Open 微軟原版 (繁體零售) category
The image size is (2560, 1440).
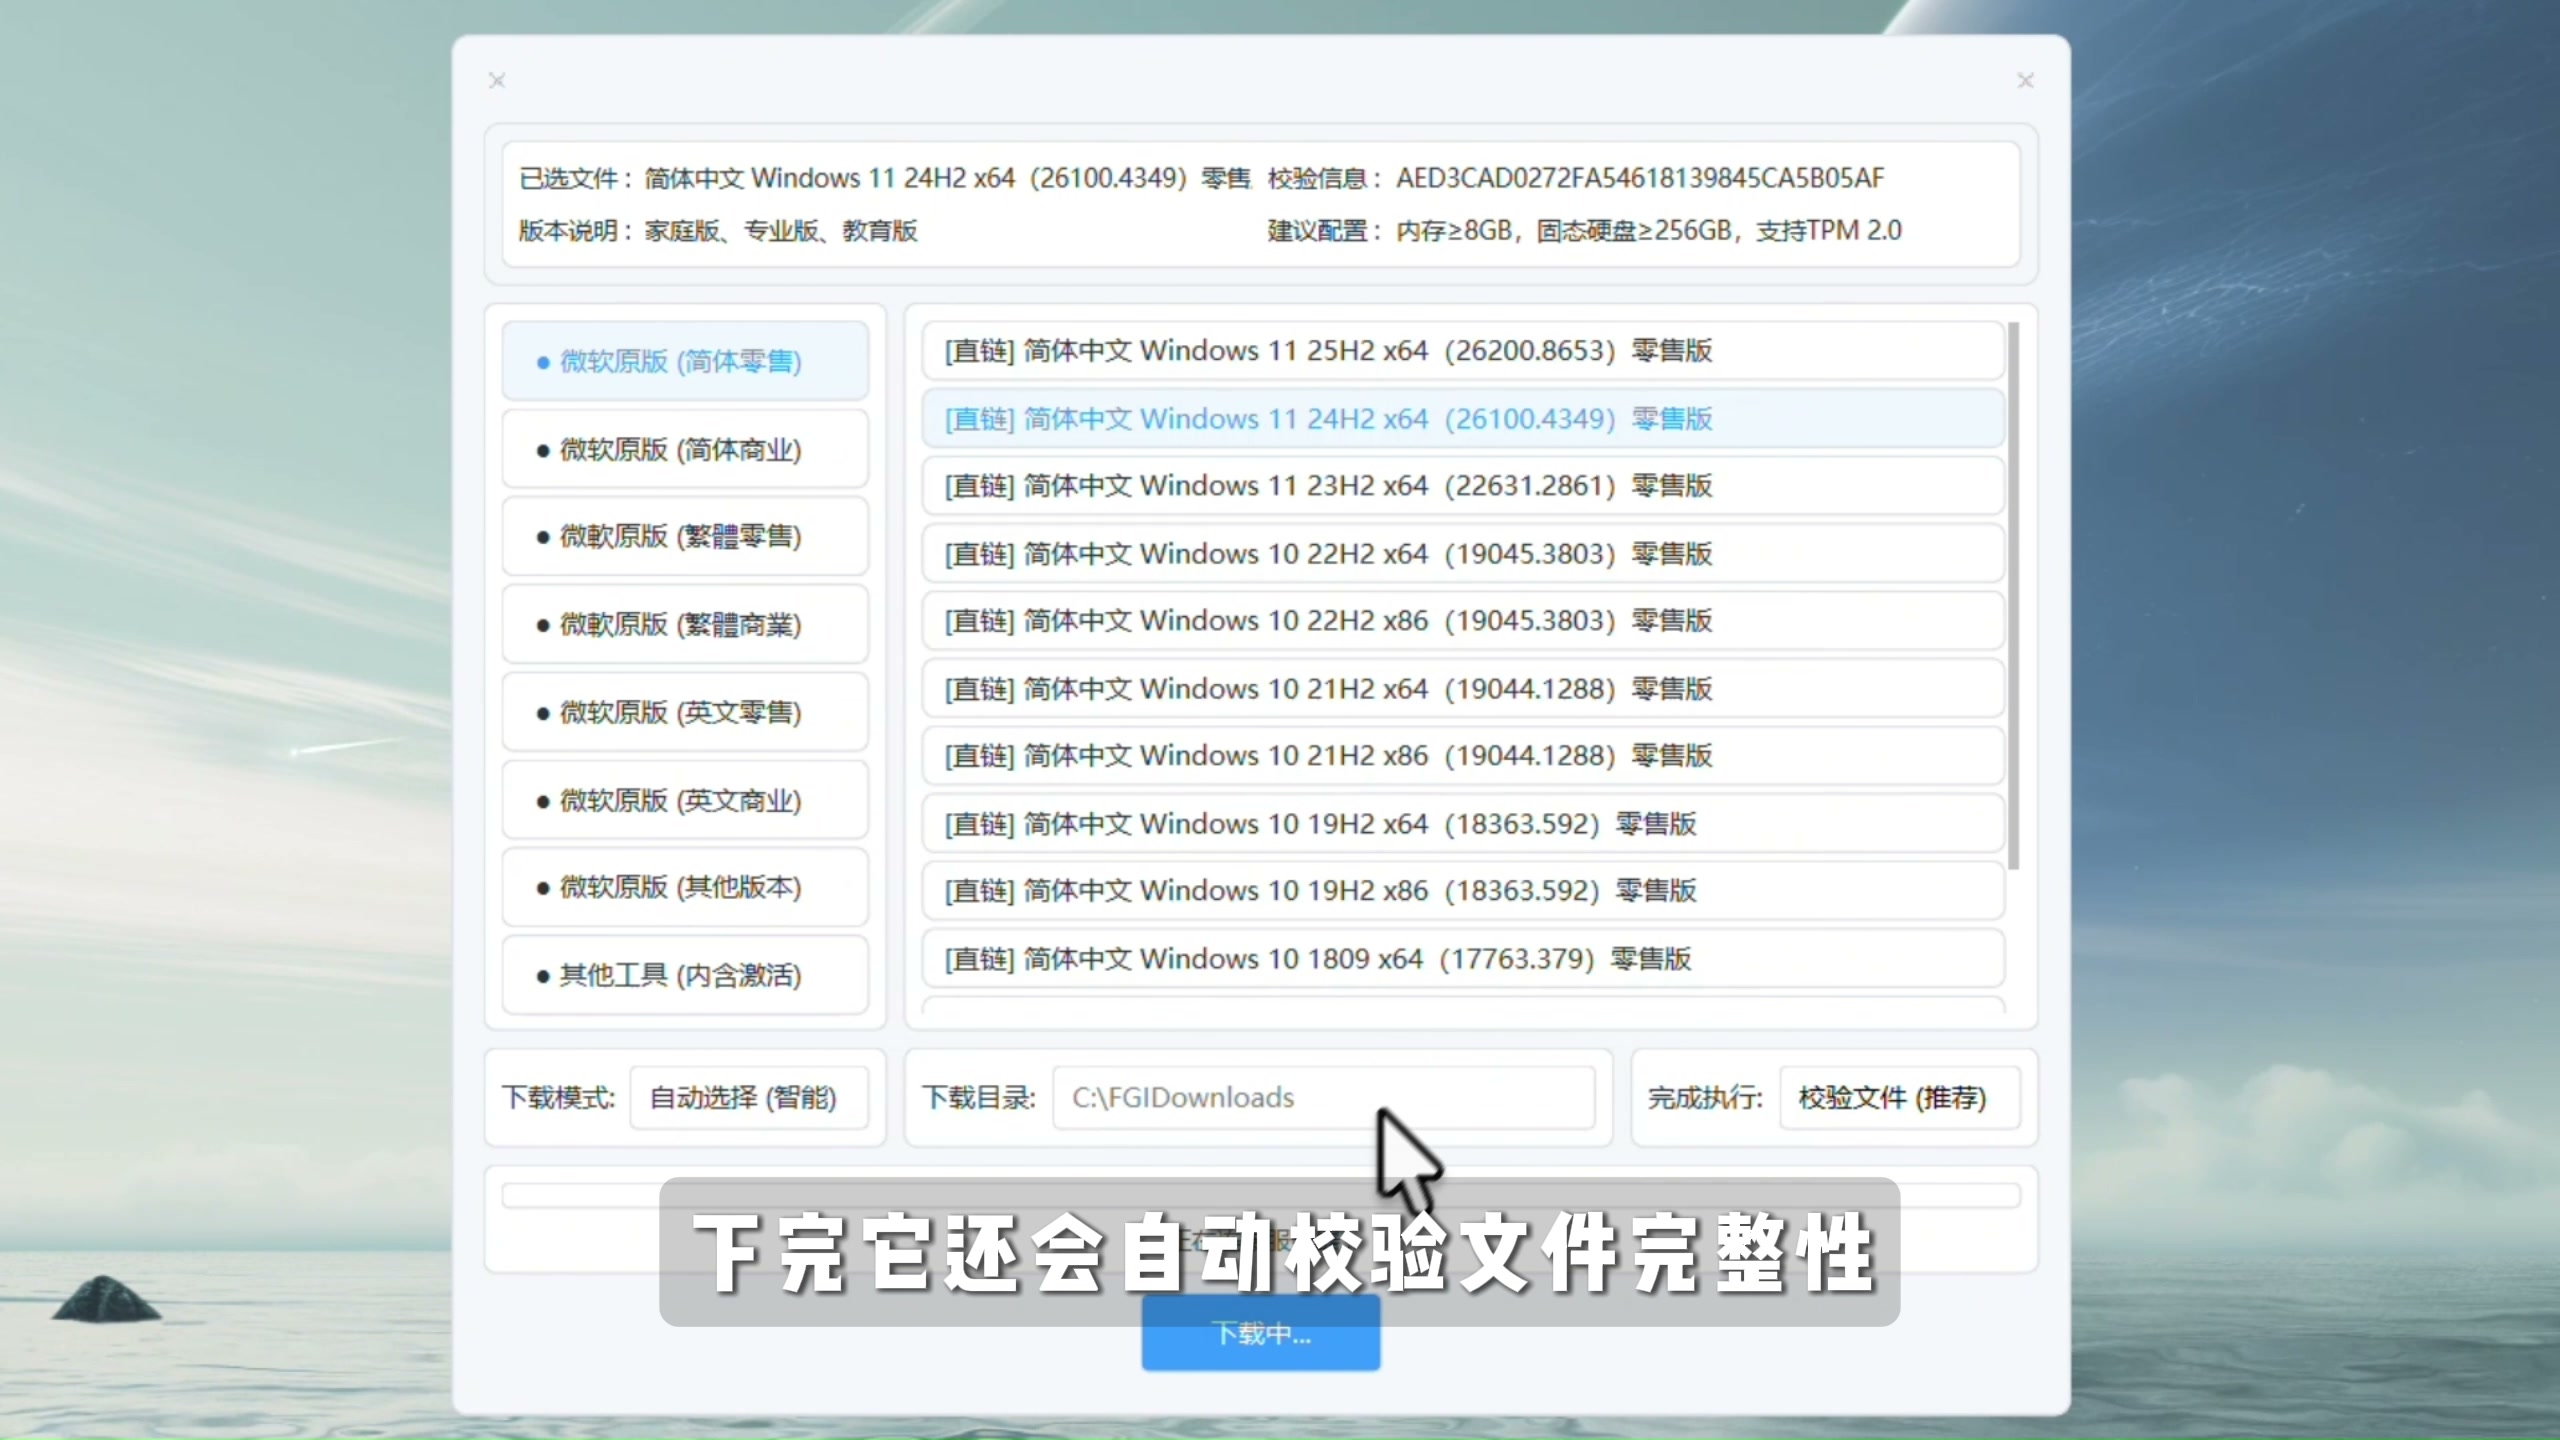pyautogui.click(x=685, y=537)
